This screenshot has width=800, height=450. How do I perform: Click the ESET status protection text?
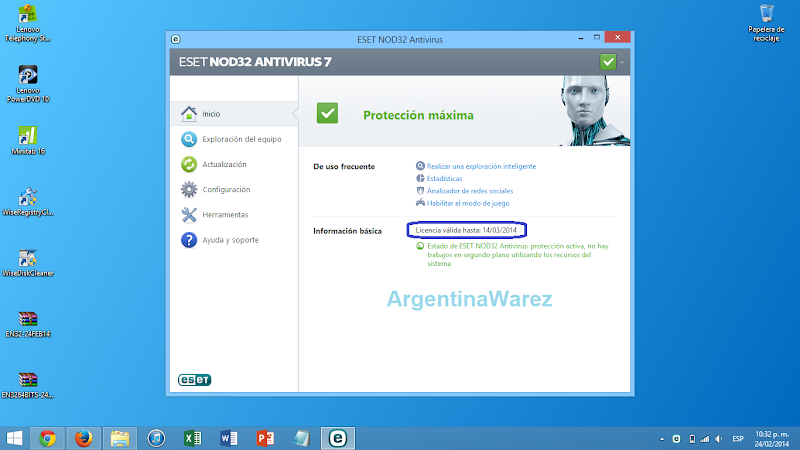(x=517, y=255)
